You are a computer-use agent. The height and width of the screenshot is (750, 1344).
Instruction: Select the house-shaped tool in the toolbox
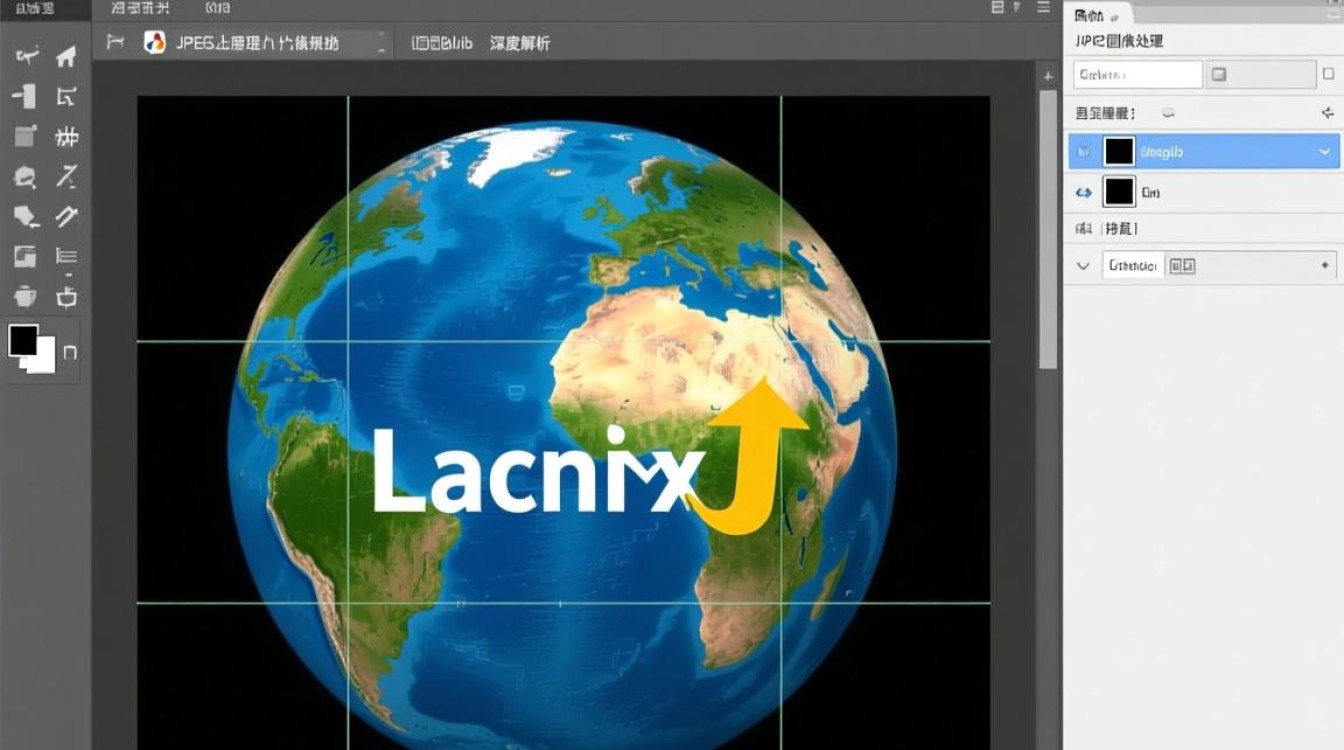tap(66, 57)
